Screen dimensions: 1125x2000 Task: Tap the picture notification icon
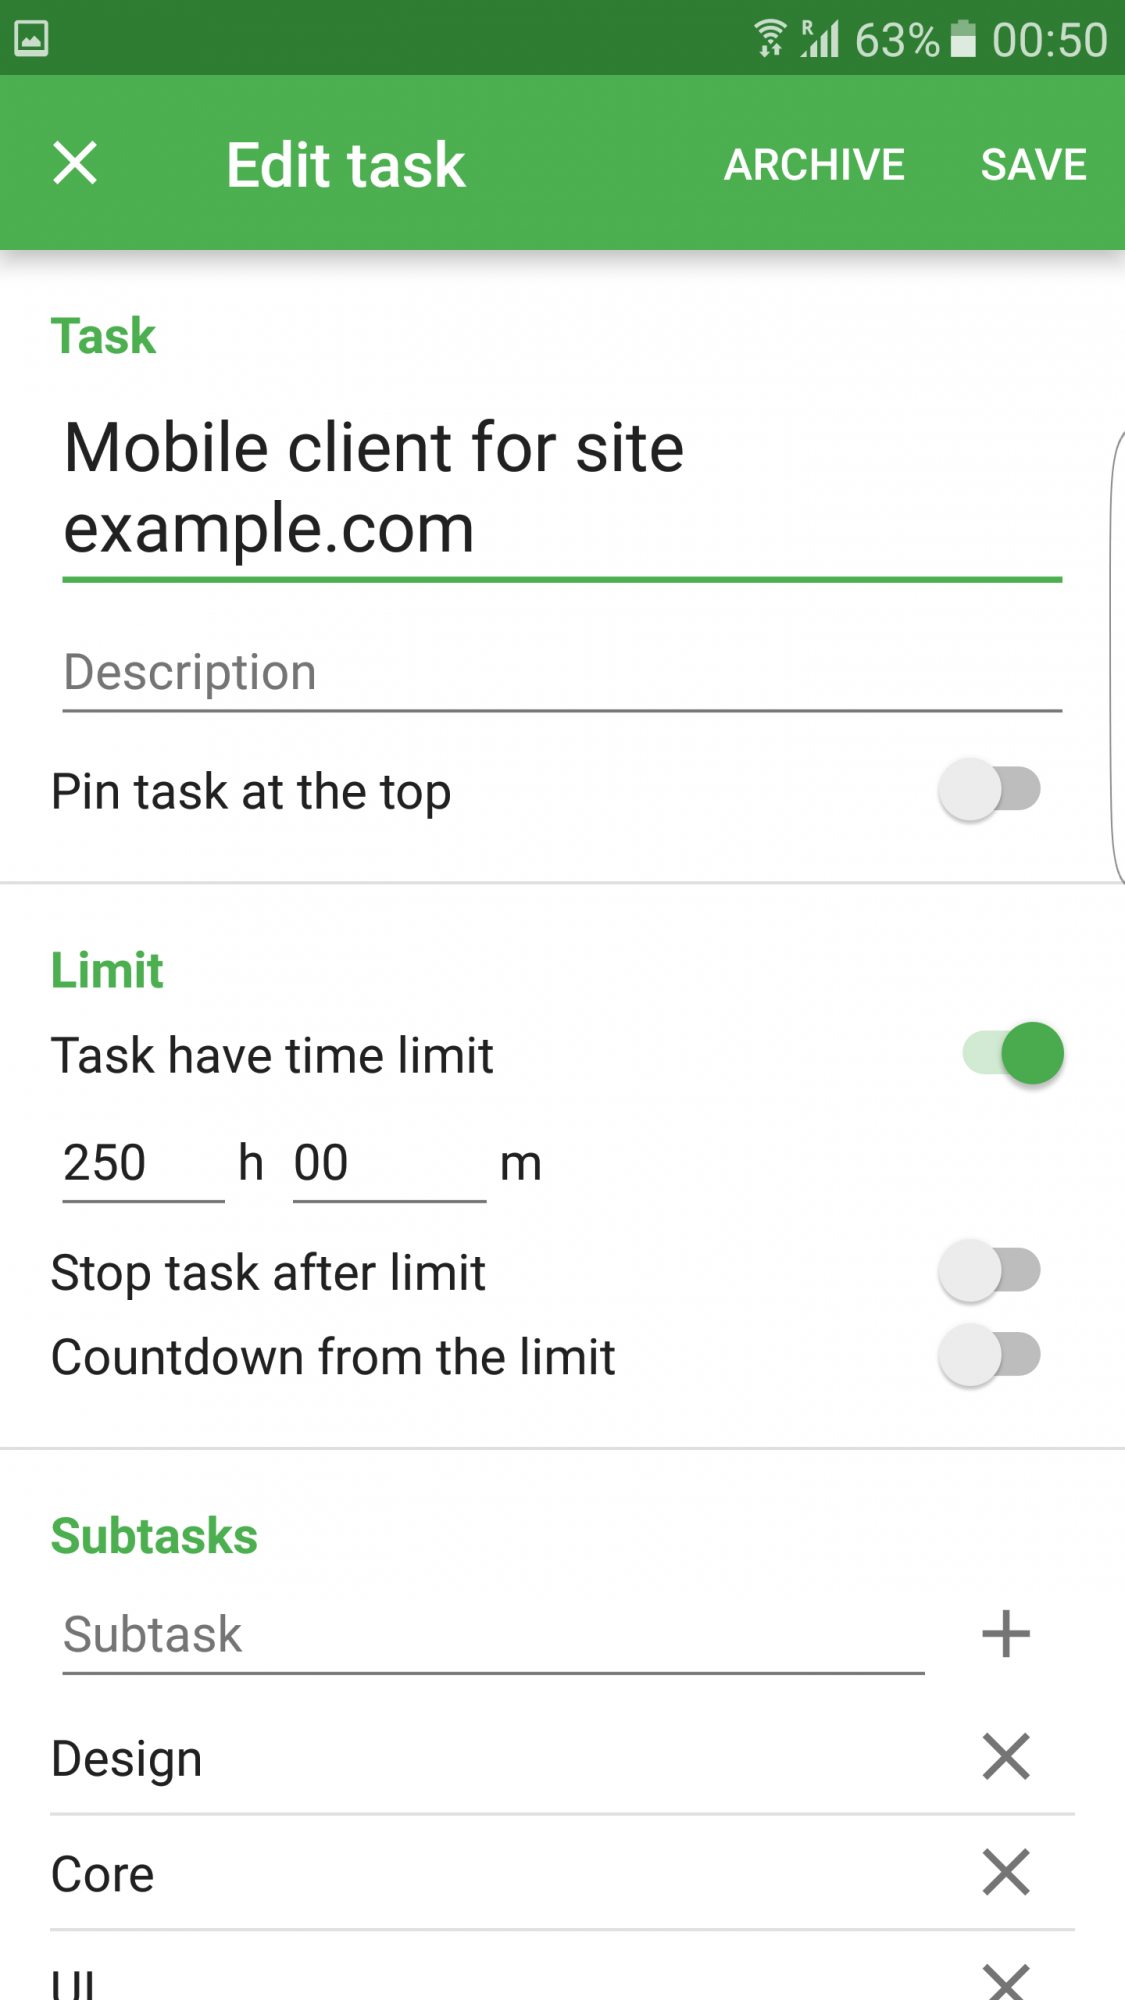point(31,38)
